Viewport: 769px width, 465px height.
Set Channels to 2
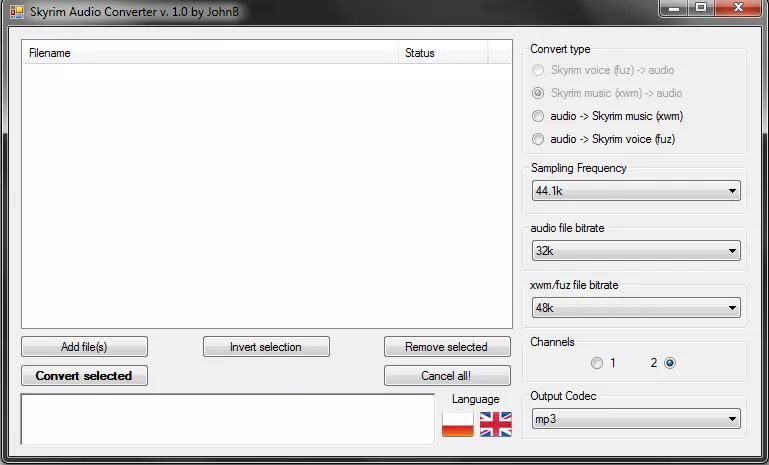(x=669, y=363)
